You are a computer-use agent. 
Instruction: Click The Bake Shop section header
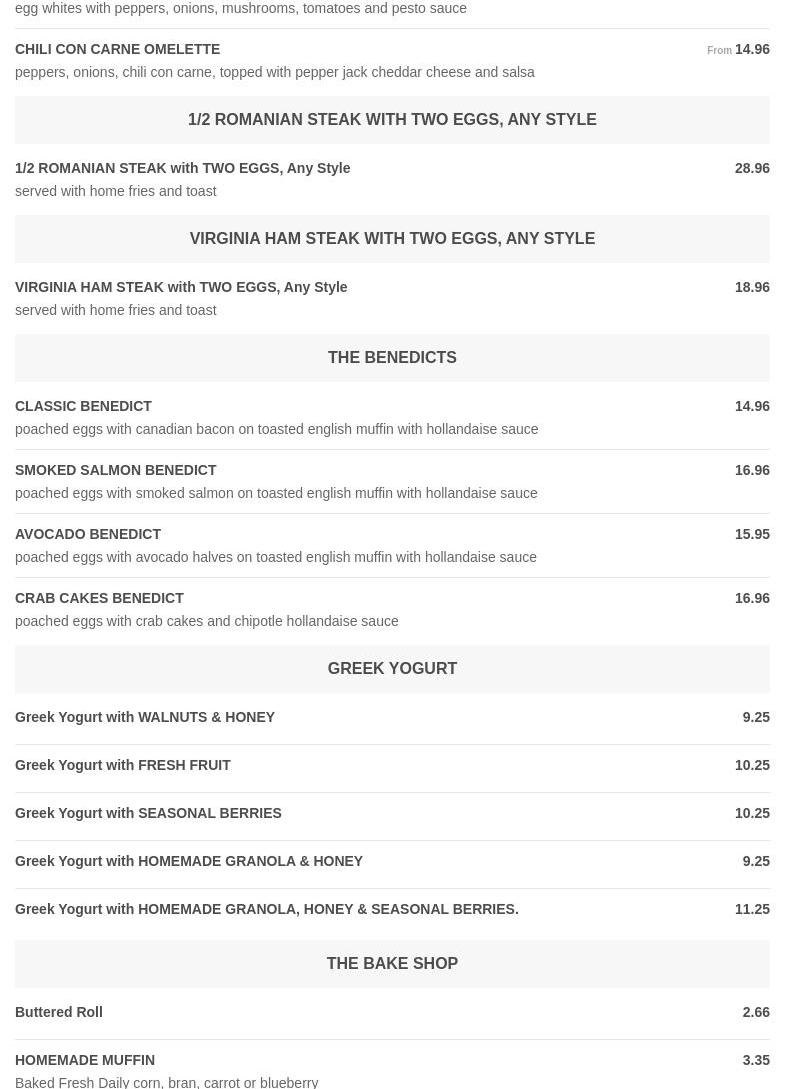(392, 964)
